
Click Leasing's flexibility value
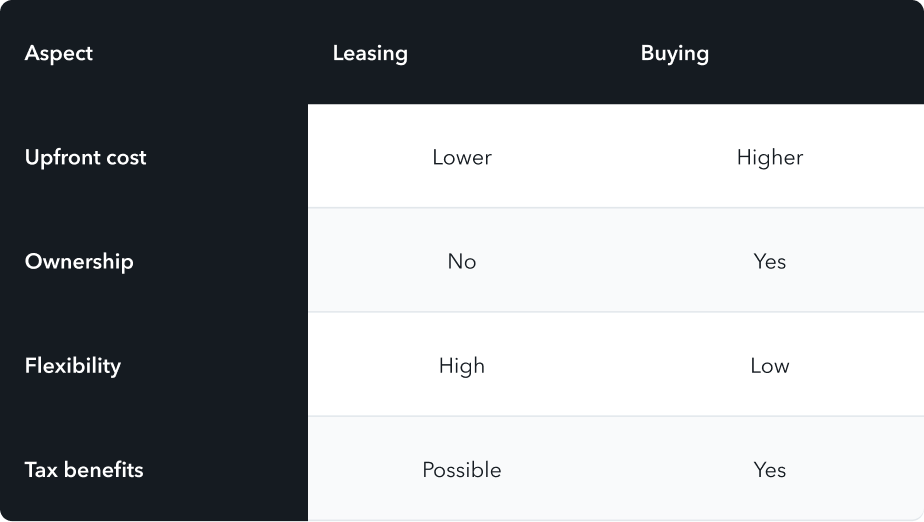coord(462,366)
